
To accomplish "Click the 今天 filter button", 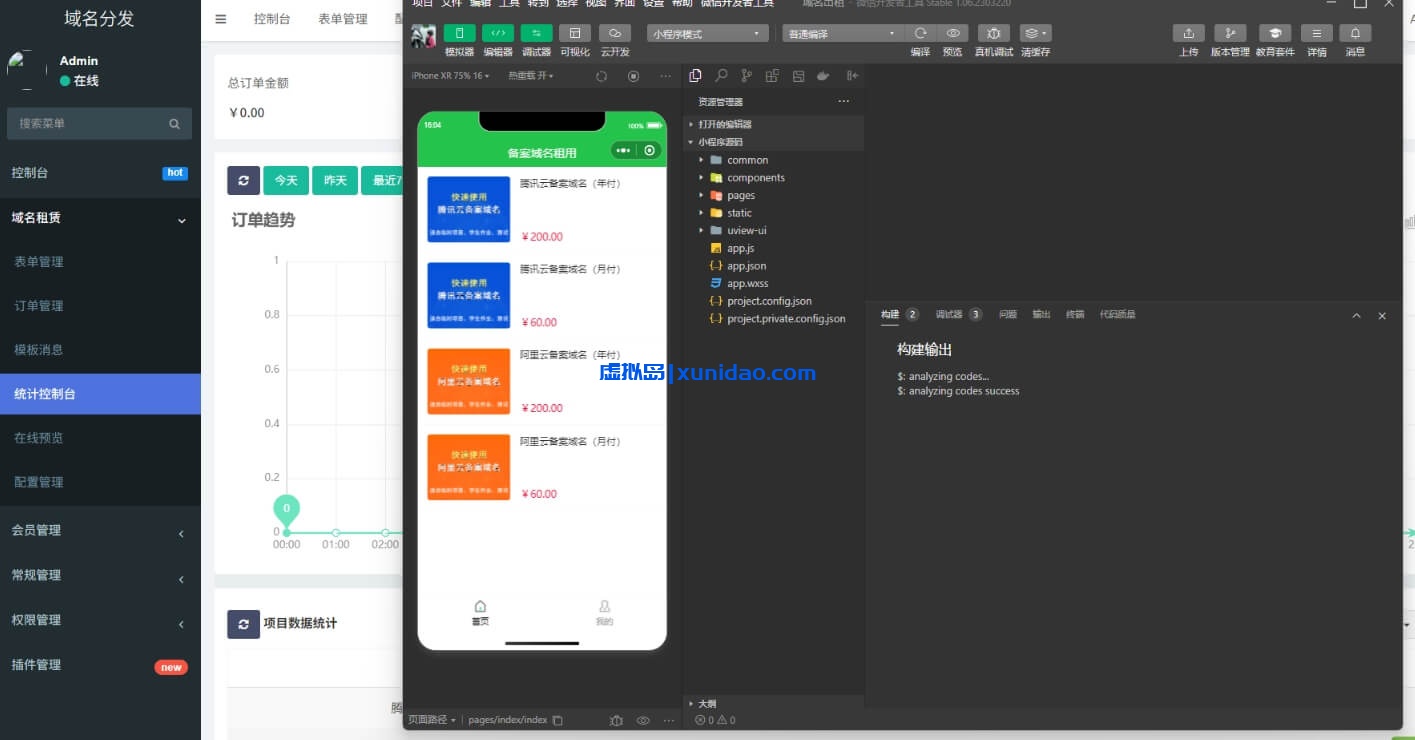I will pyautogui.click(x=286, y=180).
